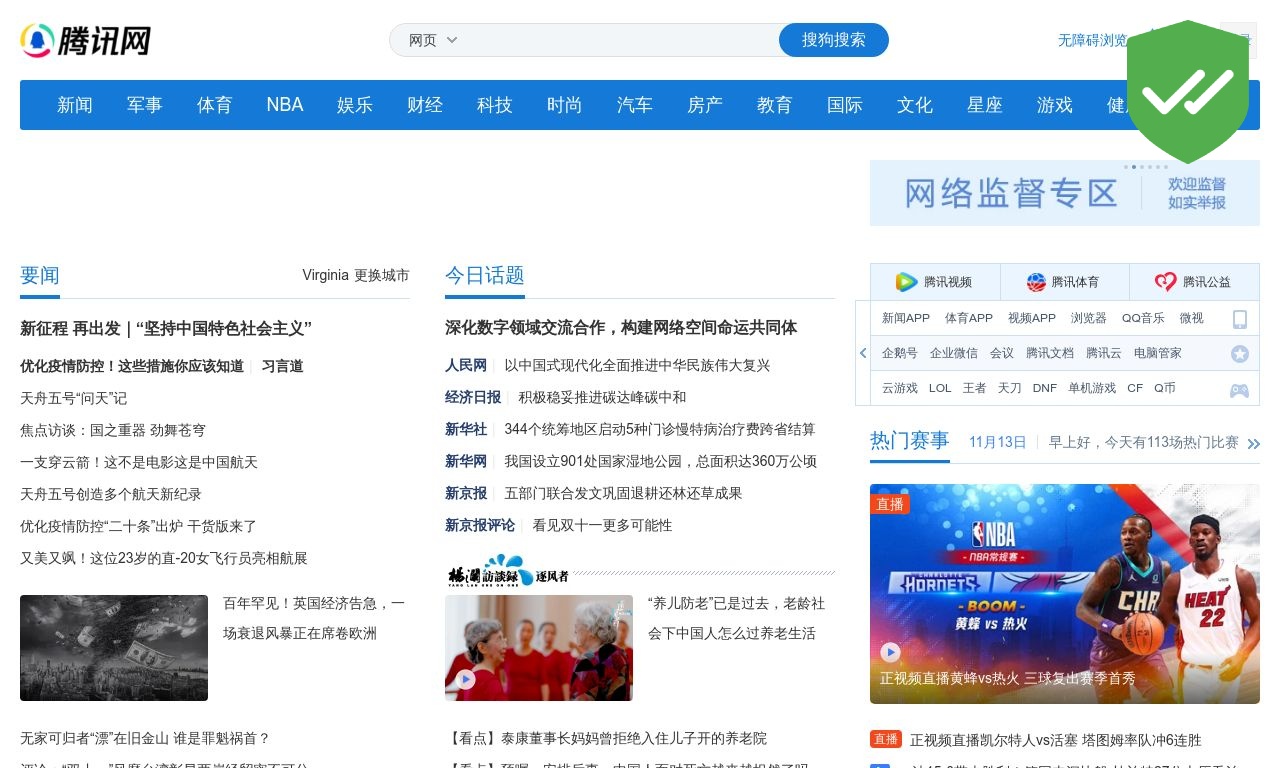Open the 云游戏 link
Image resolution: width=1280 pixels, height=768 pixels.
[x=900, y=388]
